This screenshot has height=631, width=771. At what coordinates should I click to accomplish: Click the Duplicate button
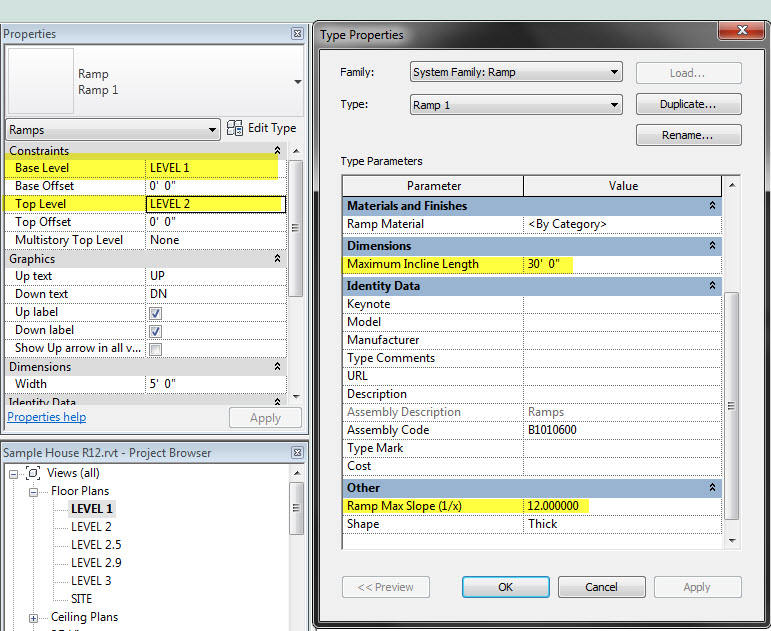(688, 105)
